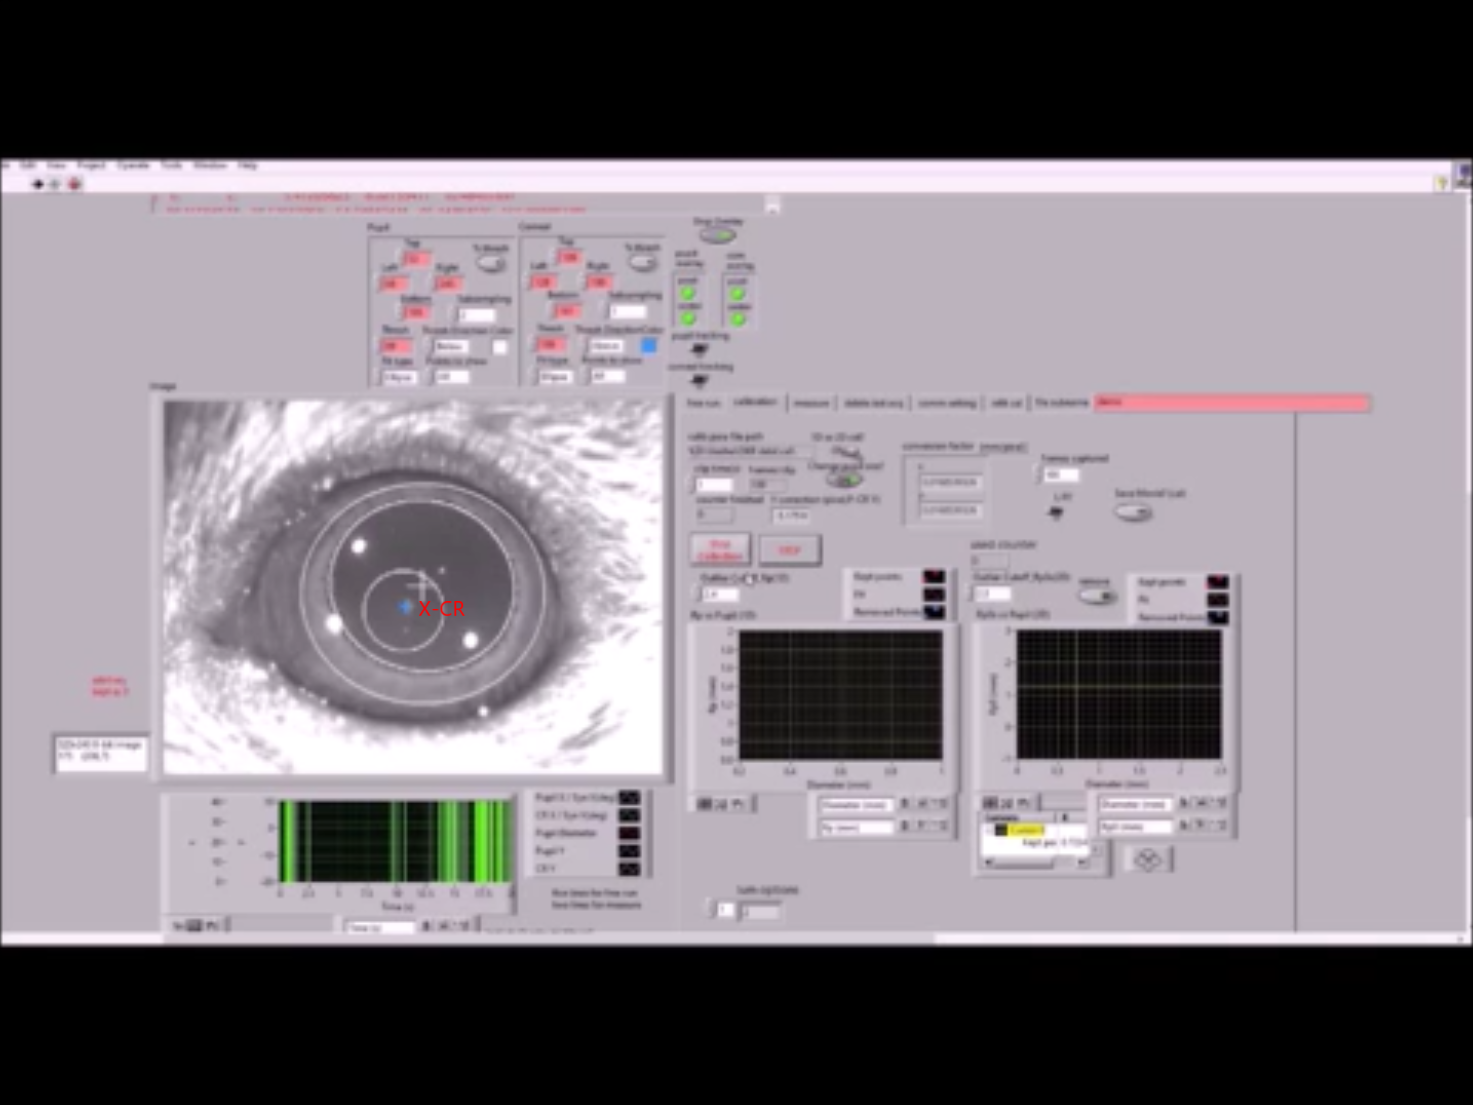Image resolution: width=1473 pixels, height=1105 pixels.
Task: Open context help icon at toolbar's right end
Action: pos(1442,183)
